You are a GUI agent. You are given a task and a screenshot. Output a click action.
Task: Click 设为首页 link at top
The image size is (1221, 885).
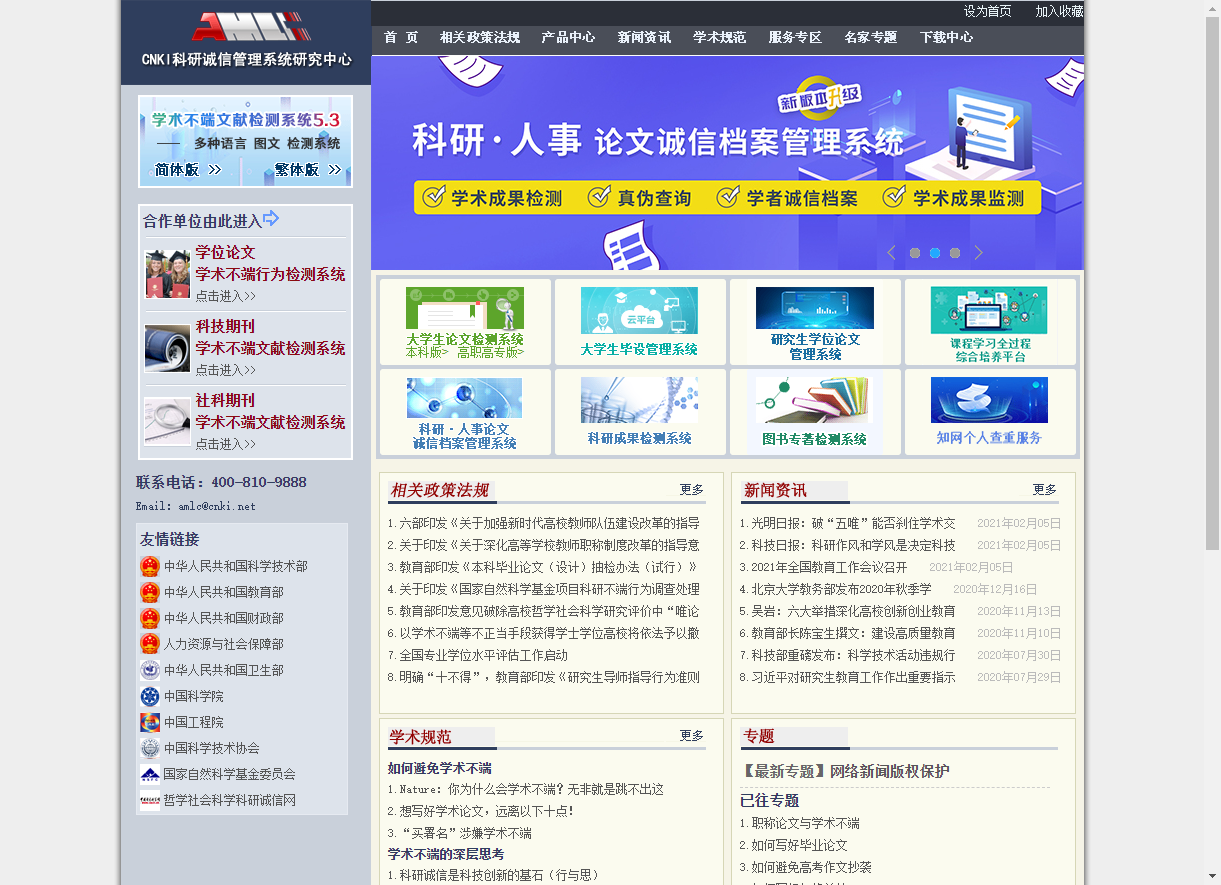coord(987,11)
